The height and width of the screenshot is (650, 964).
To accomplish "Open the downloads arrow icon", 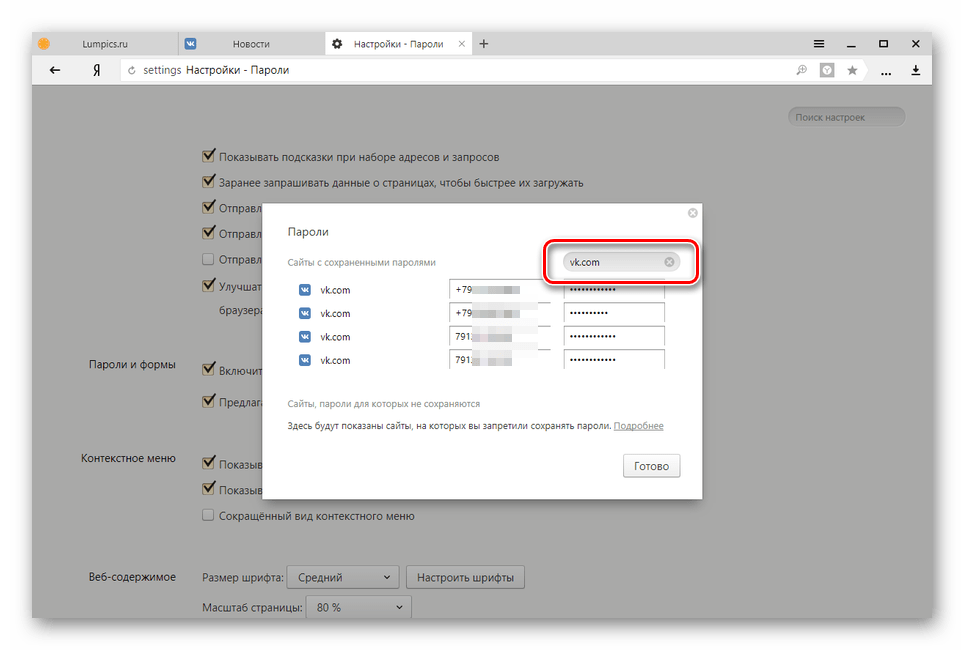I will click(915, 70).
